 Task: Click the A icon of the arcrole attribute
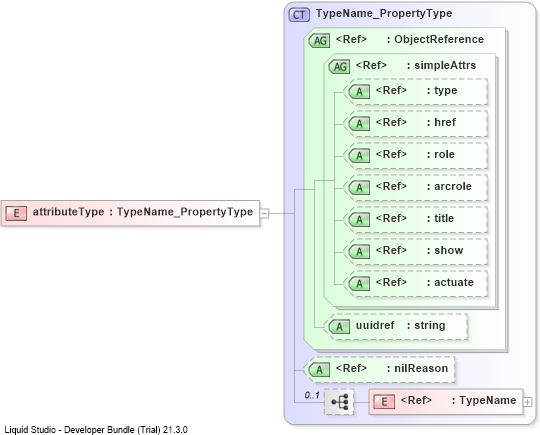point(359,188)
